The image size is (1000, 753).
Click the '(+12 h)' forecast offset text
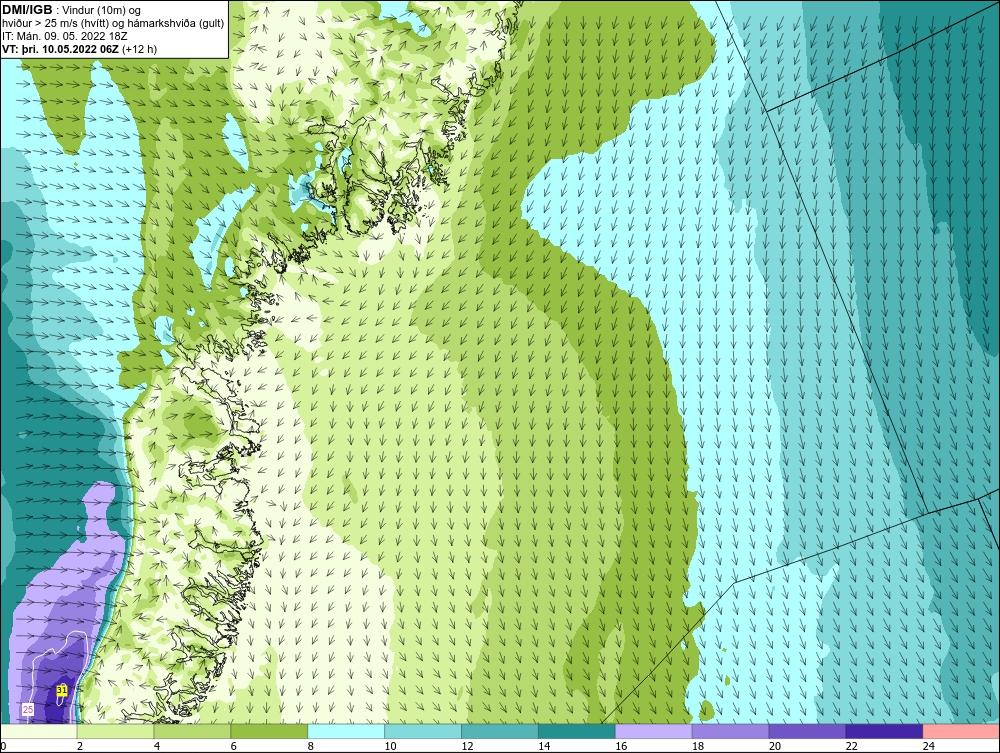(140, 48)
